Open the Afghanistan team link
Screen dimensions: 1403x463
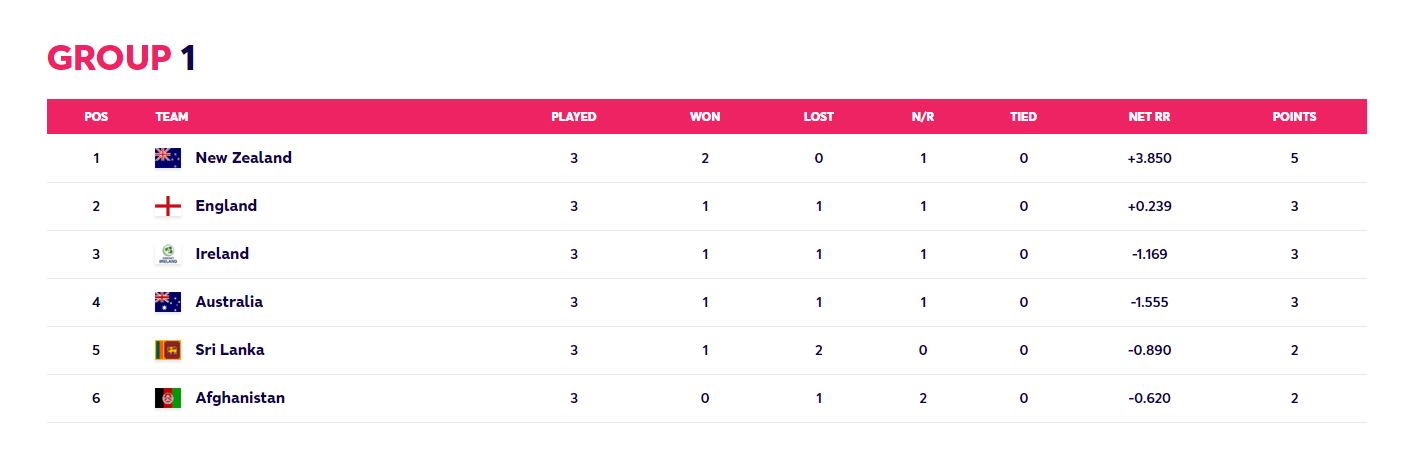tap(240, 398)
